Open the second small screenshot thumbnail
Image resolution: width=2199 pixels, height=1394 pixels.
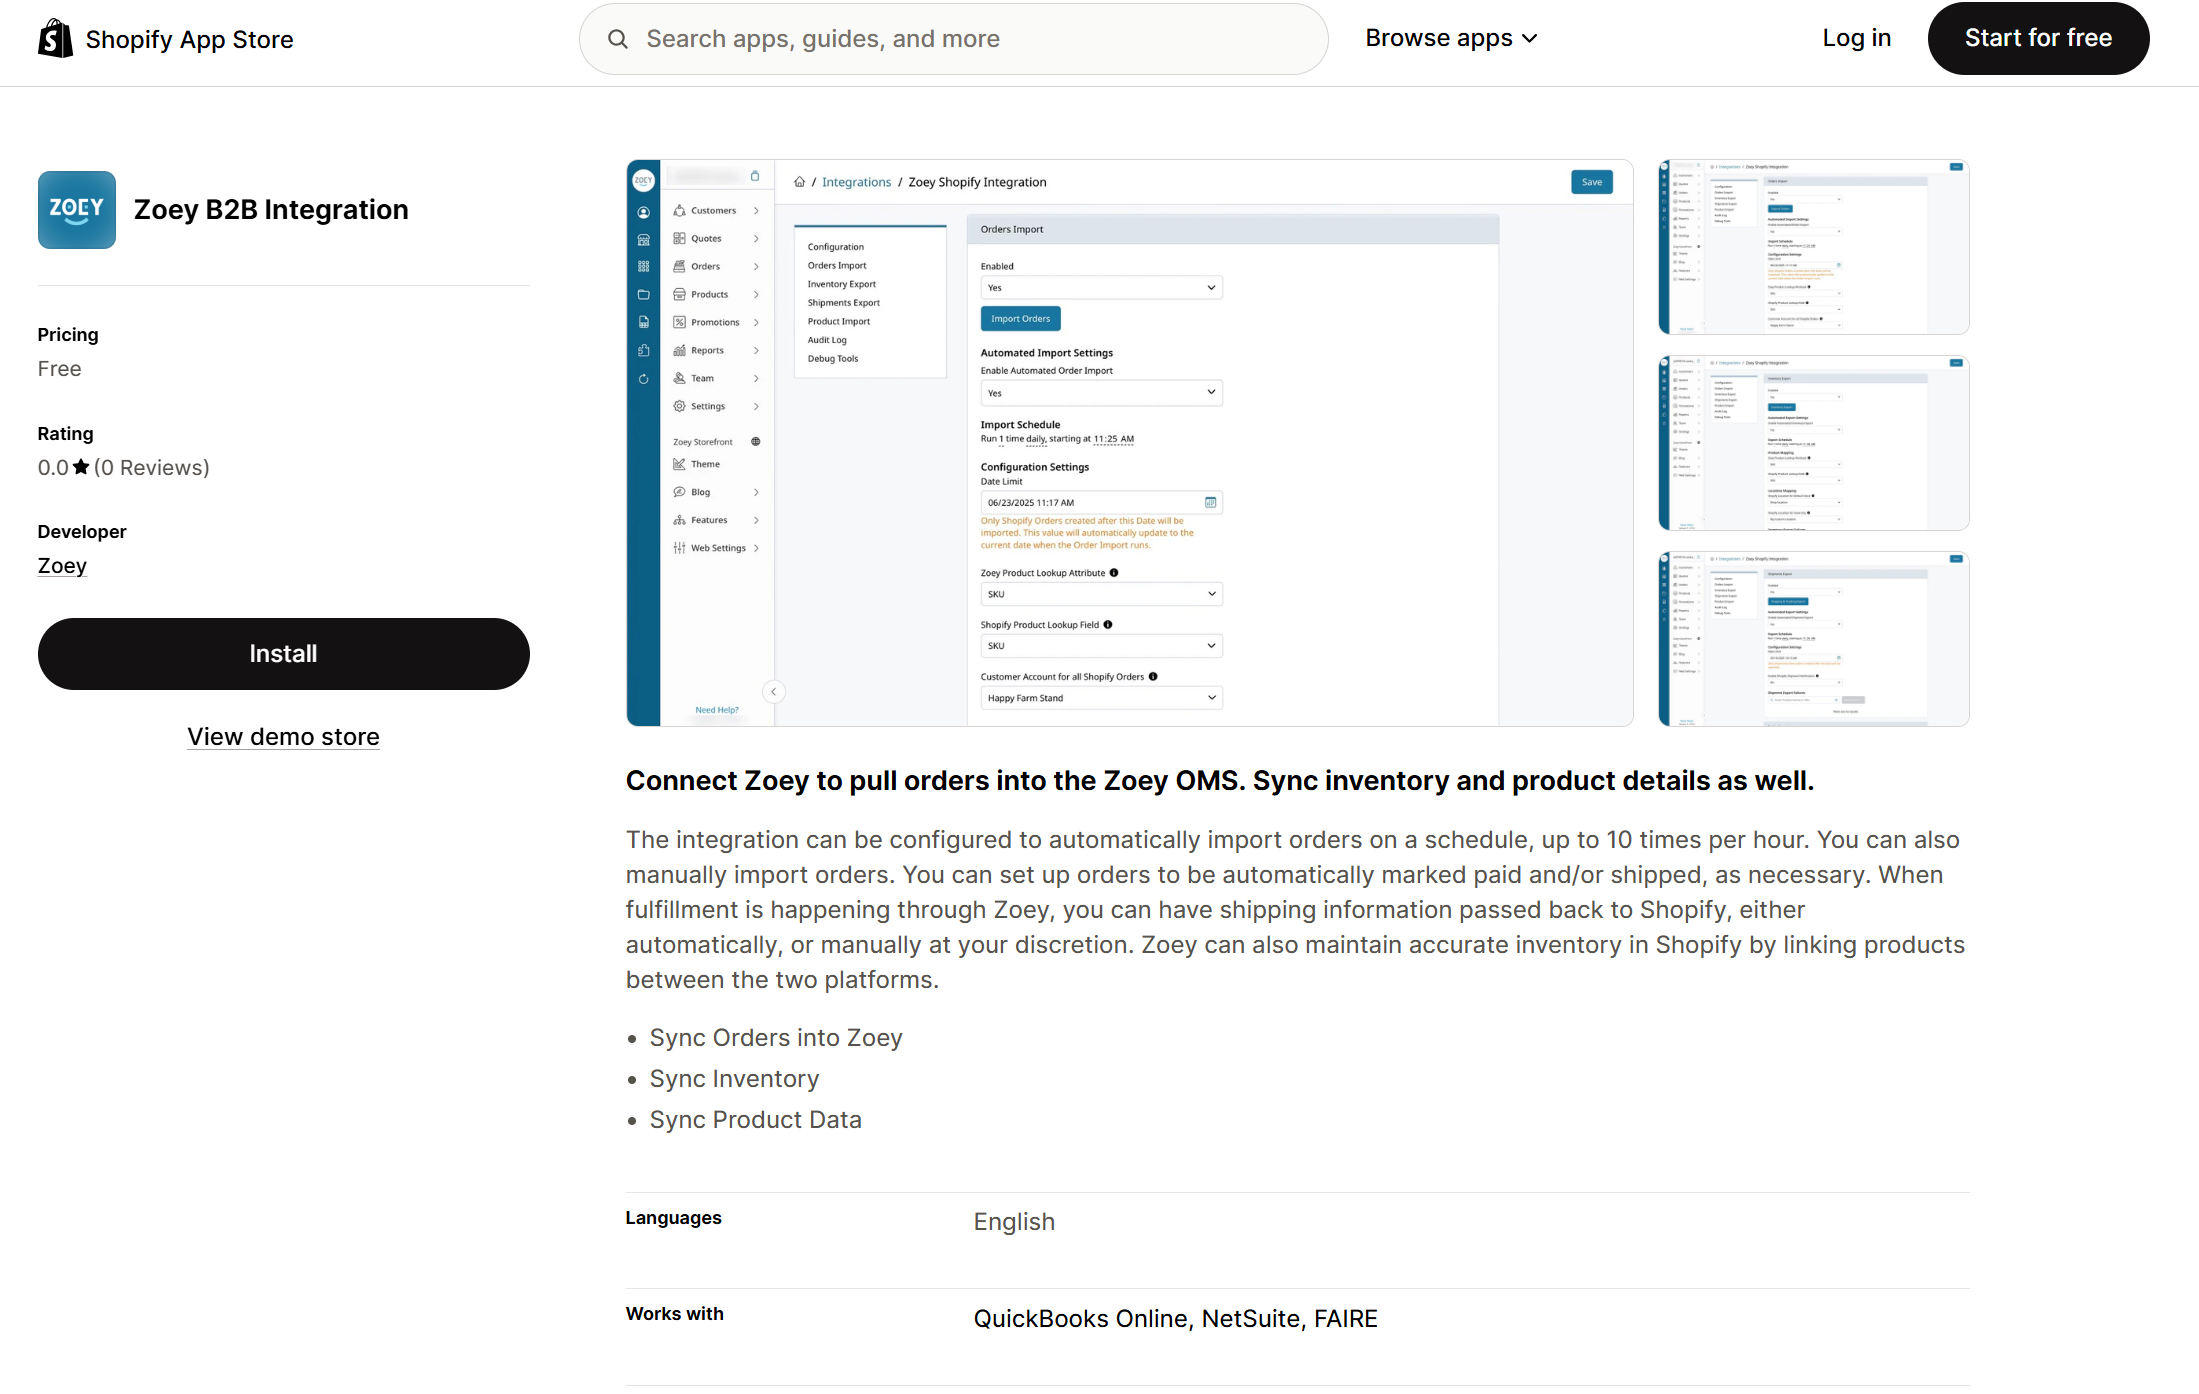point(1813,443)
